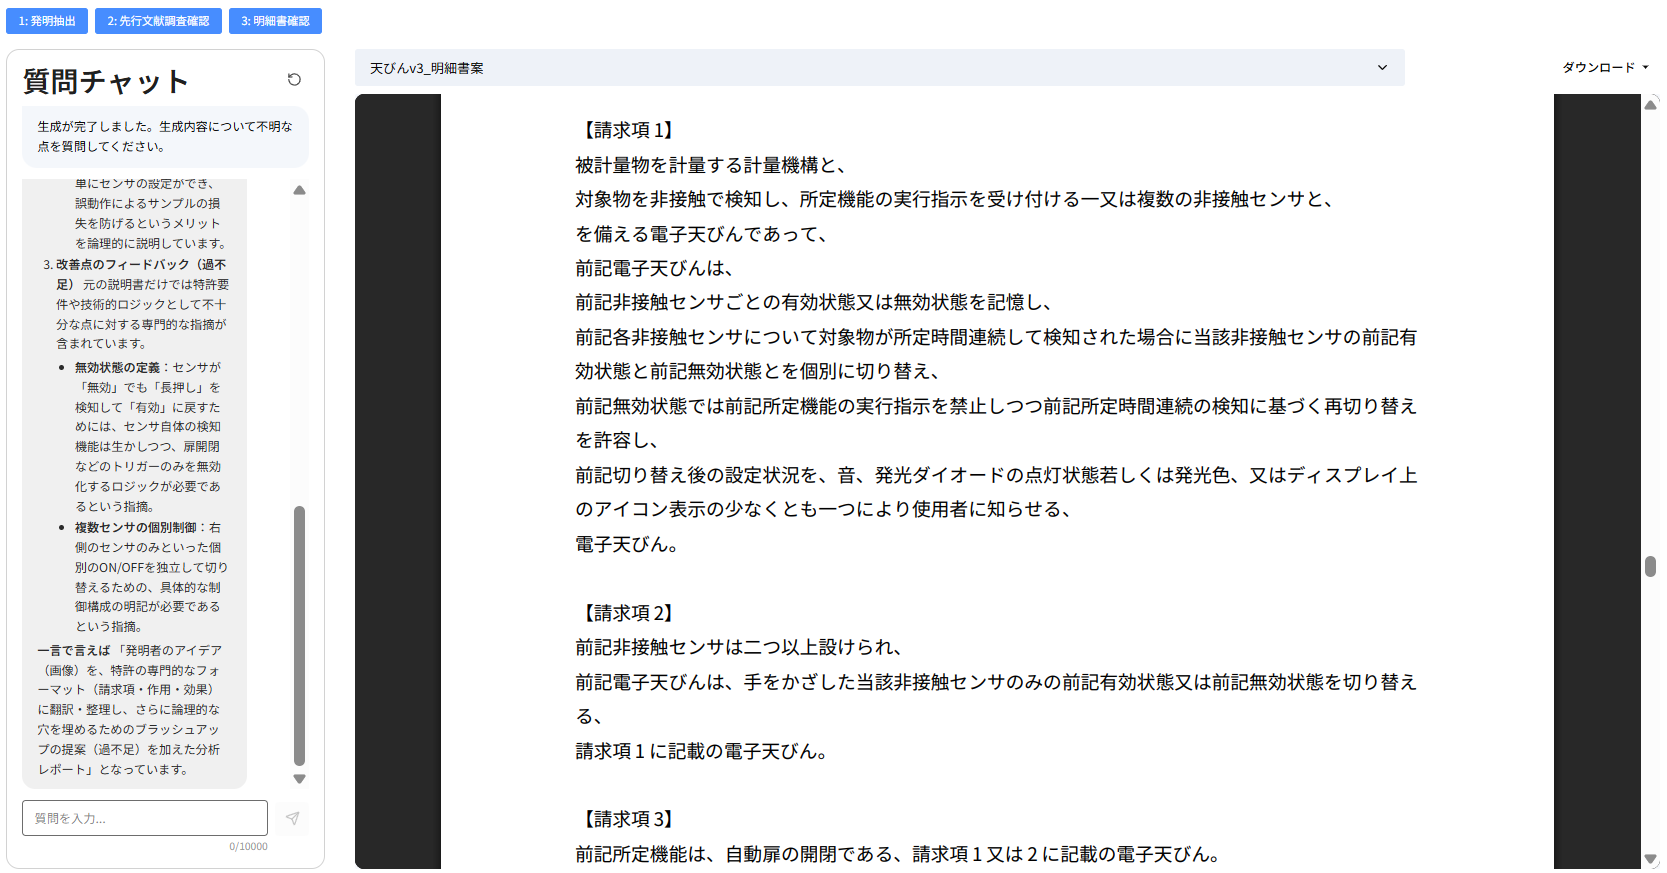Click the document viewer's scroll-down arrow

[x=1650, y=859]
